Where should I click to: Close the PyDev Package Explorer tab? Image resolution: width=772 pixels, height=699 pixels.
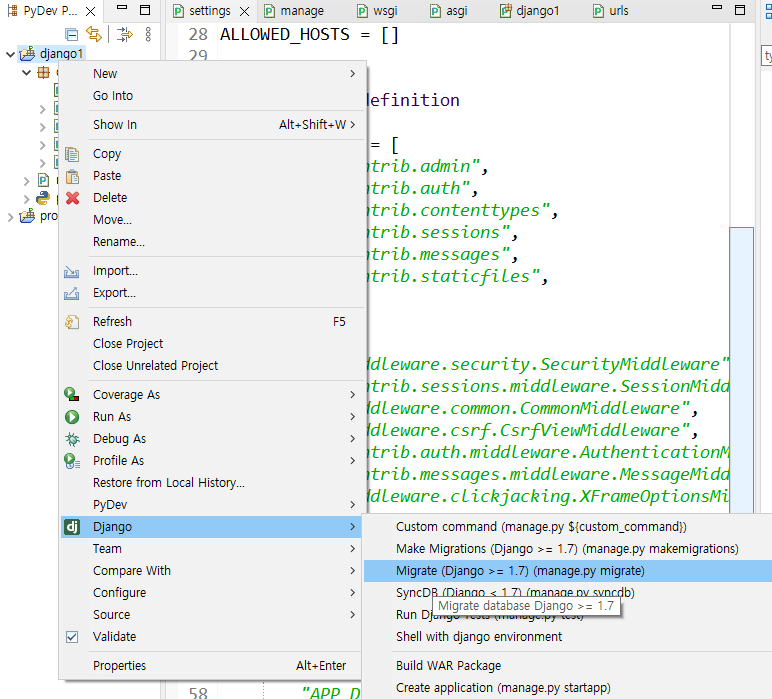[x=91, y=11]
